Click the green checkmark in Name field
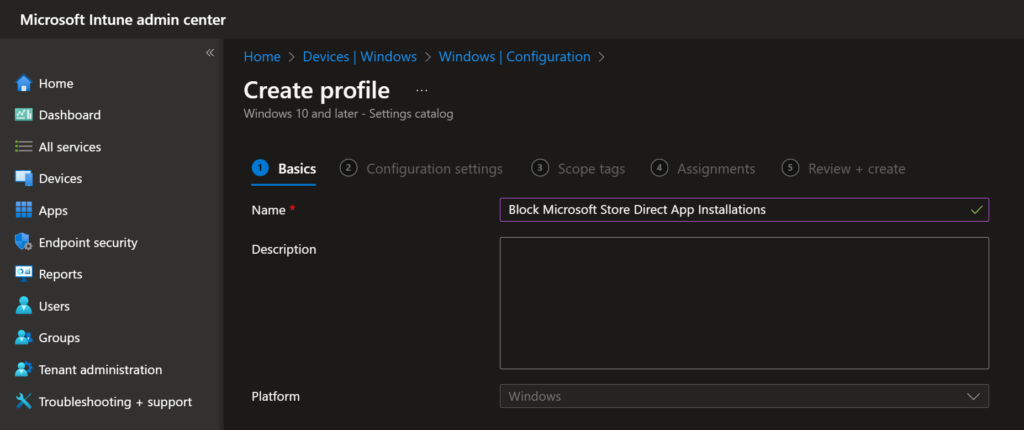Image resolution: width=1024 pixels, height=430 pixels. point(976,210)
